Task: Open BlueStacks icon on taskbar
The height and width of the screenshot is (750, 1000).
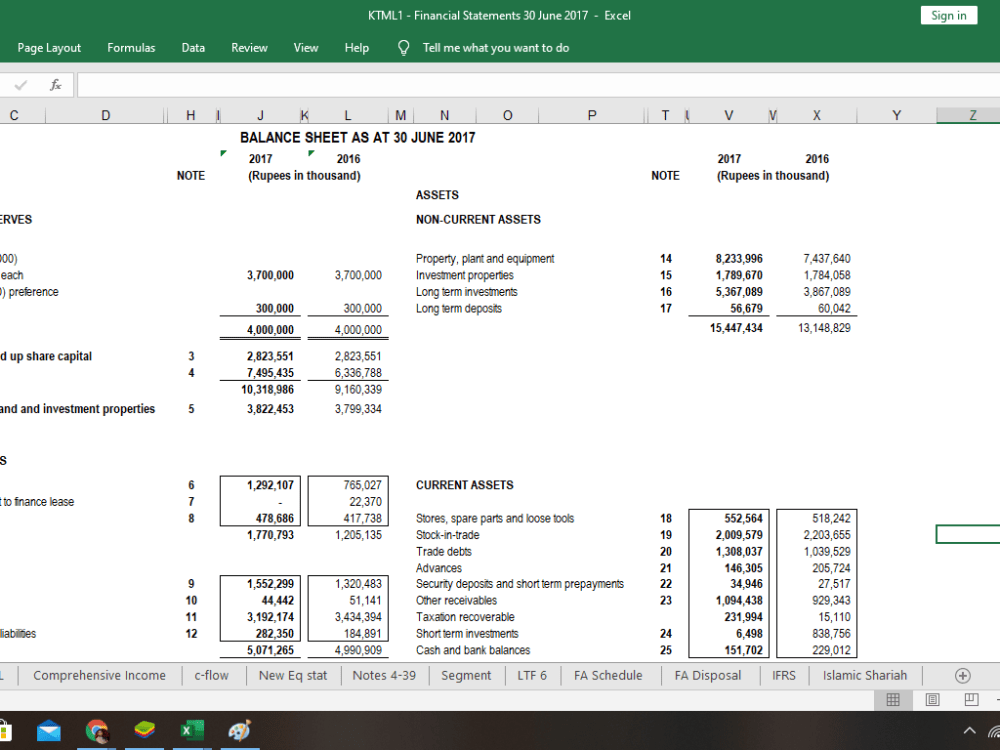Action: click(x=145, y=730)
